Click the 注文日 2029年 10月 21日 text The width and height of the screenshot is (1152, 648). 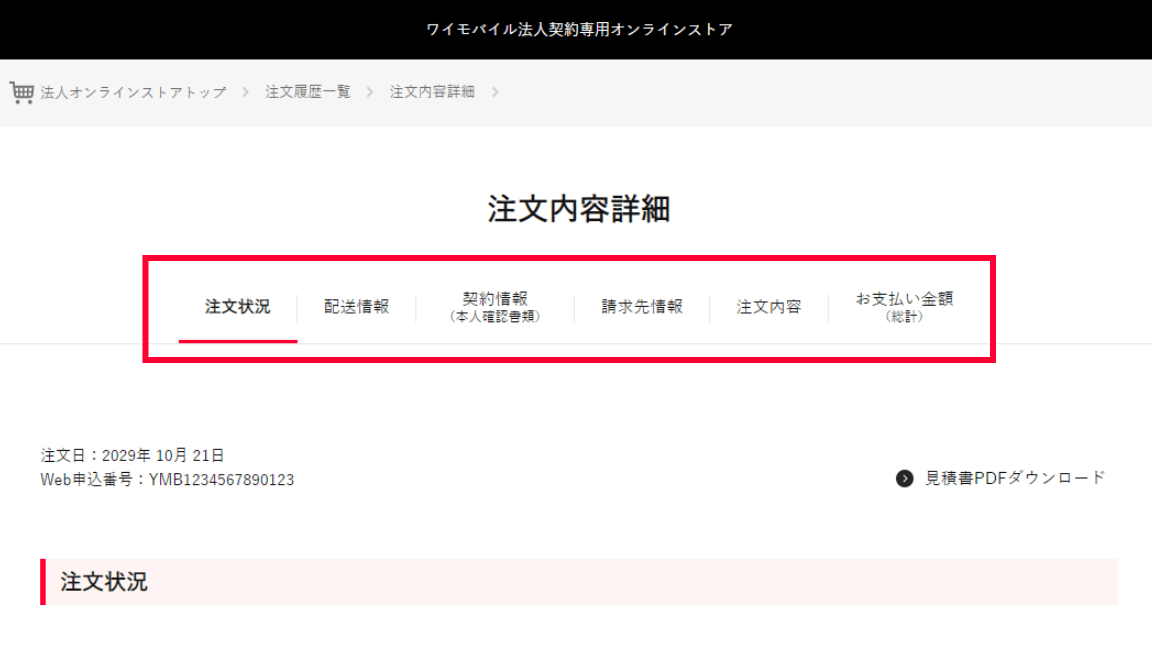coord(132,456)
